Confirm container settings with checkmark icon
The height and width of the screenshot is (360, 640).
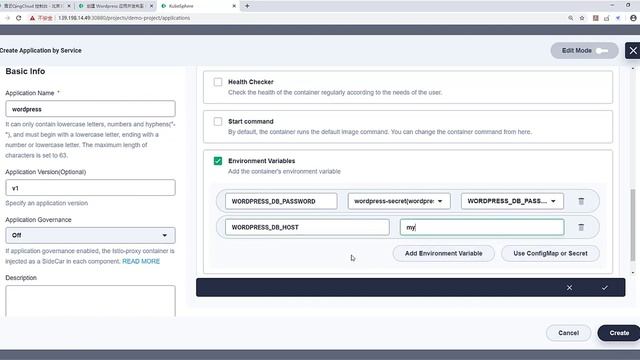(604, 288)
